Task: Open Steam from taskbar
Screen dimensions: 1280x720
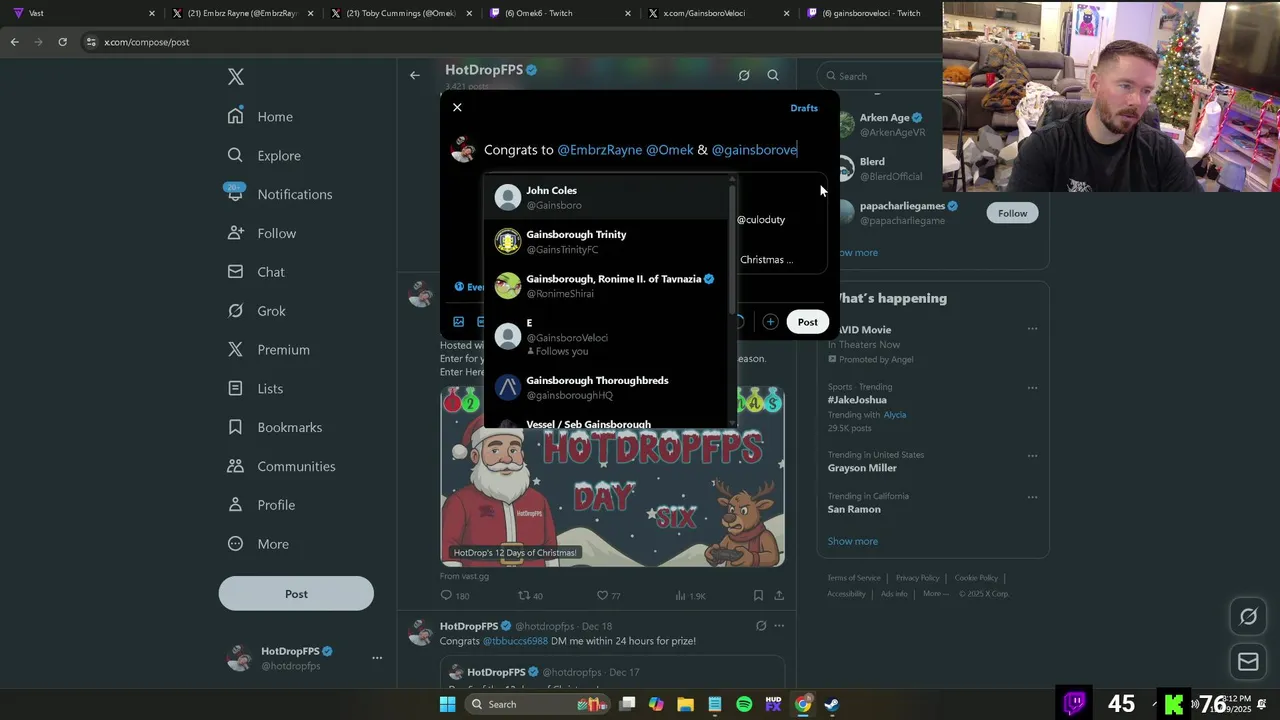Action: point(831,704)
